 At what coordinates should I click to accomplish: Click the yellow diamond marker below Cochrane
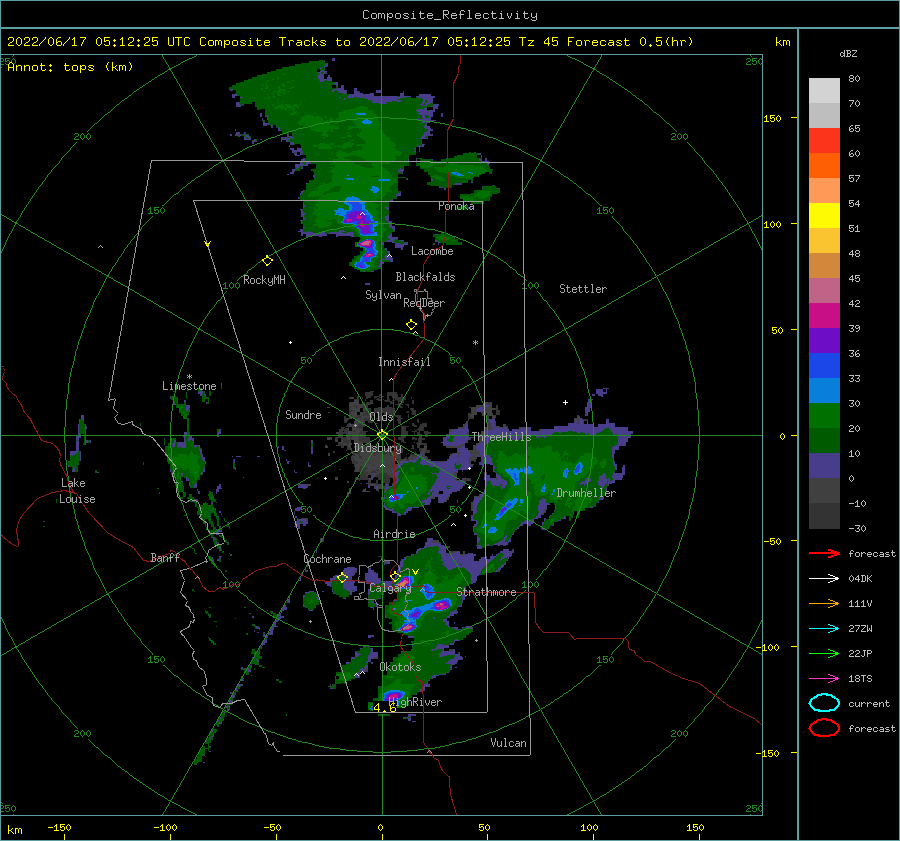(x=342, y=578)
